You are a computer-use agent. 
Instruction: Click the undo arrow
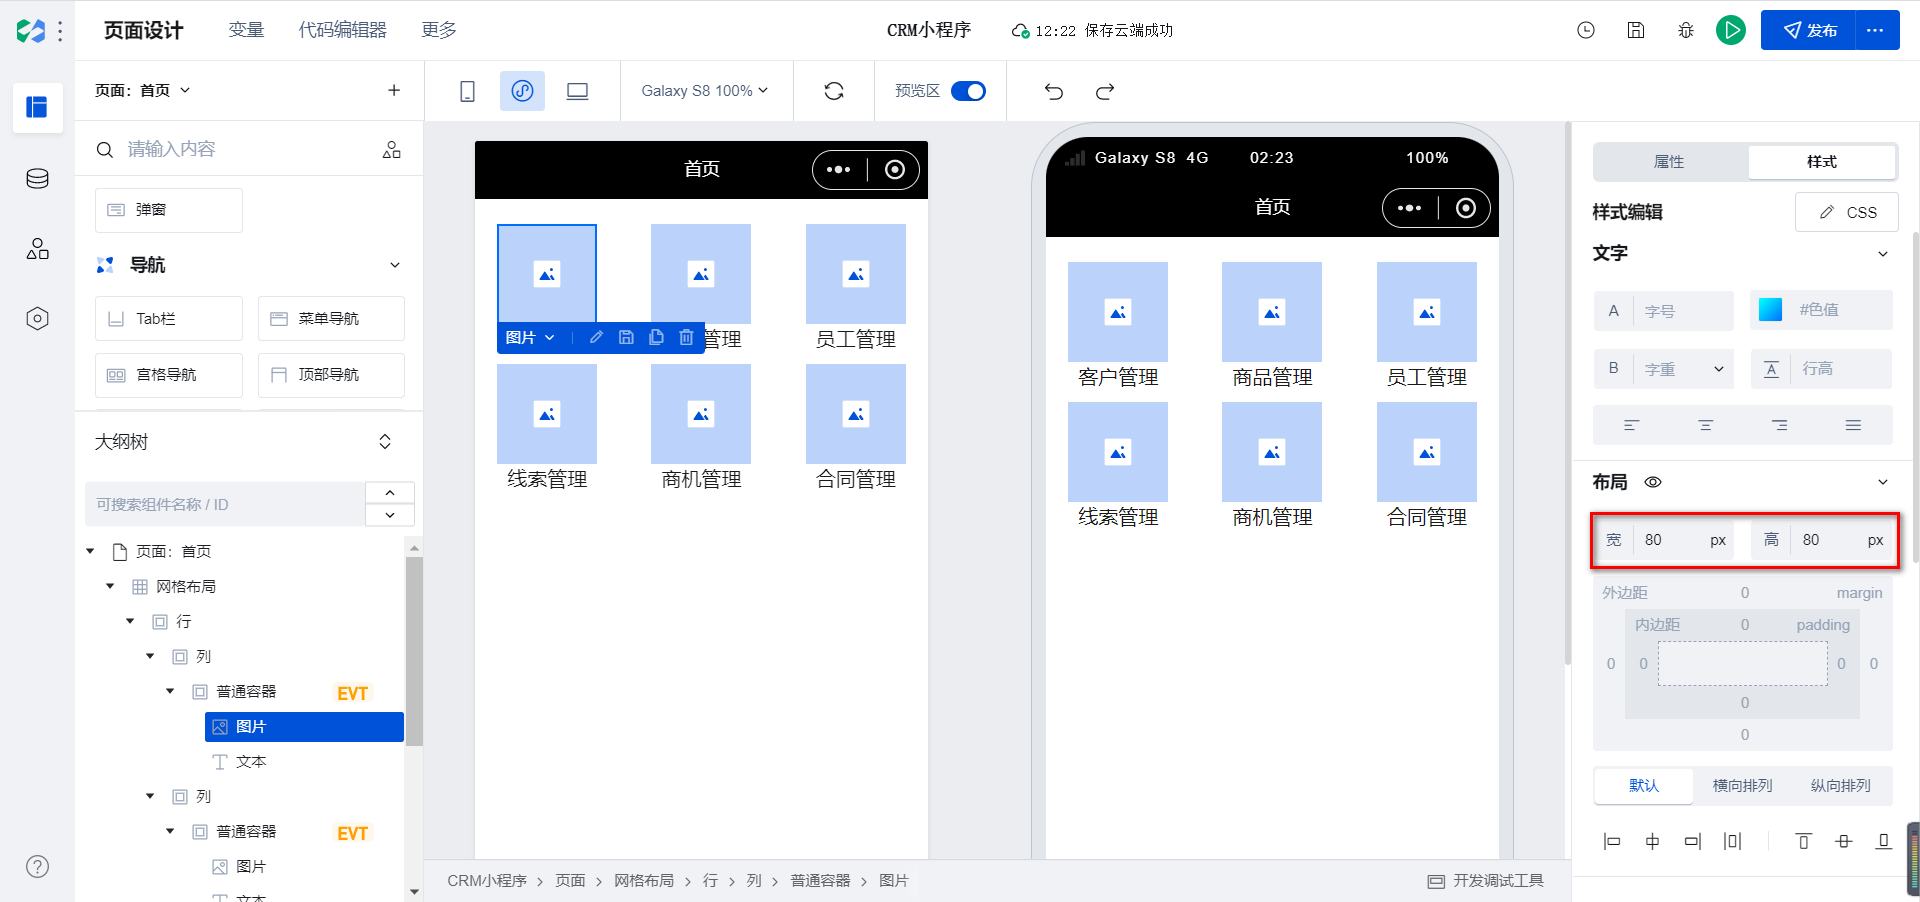[1054, 91]
